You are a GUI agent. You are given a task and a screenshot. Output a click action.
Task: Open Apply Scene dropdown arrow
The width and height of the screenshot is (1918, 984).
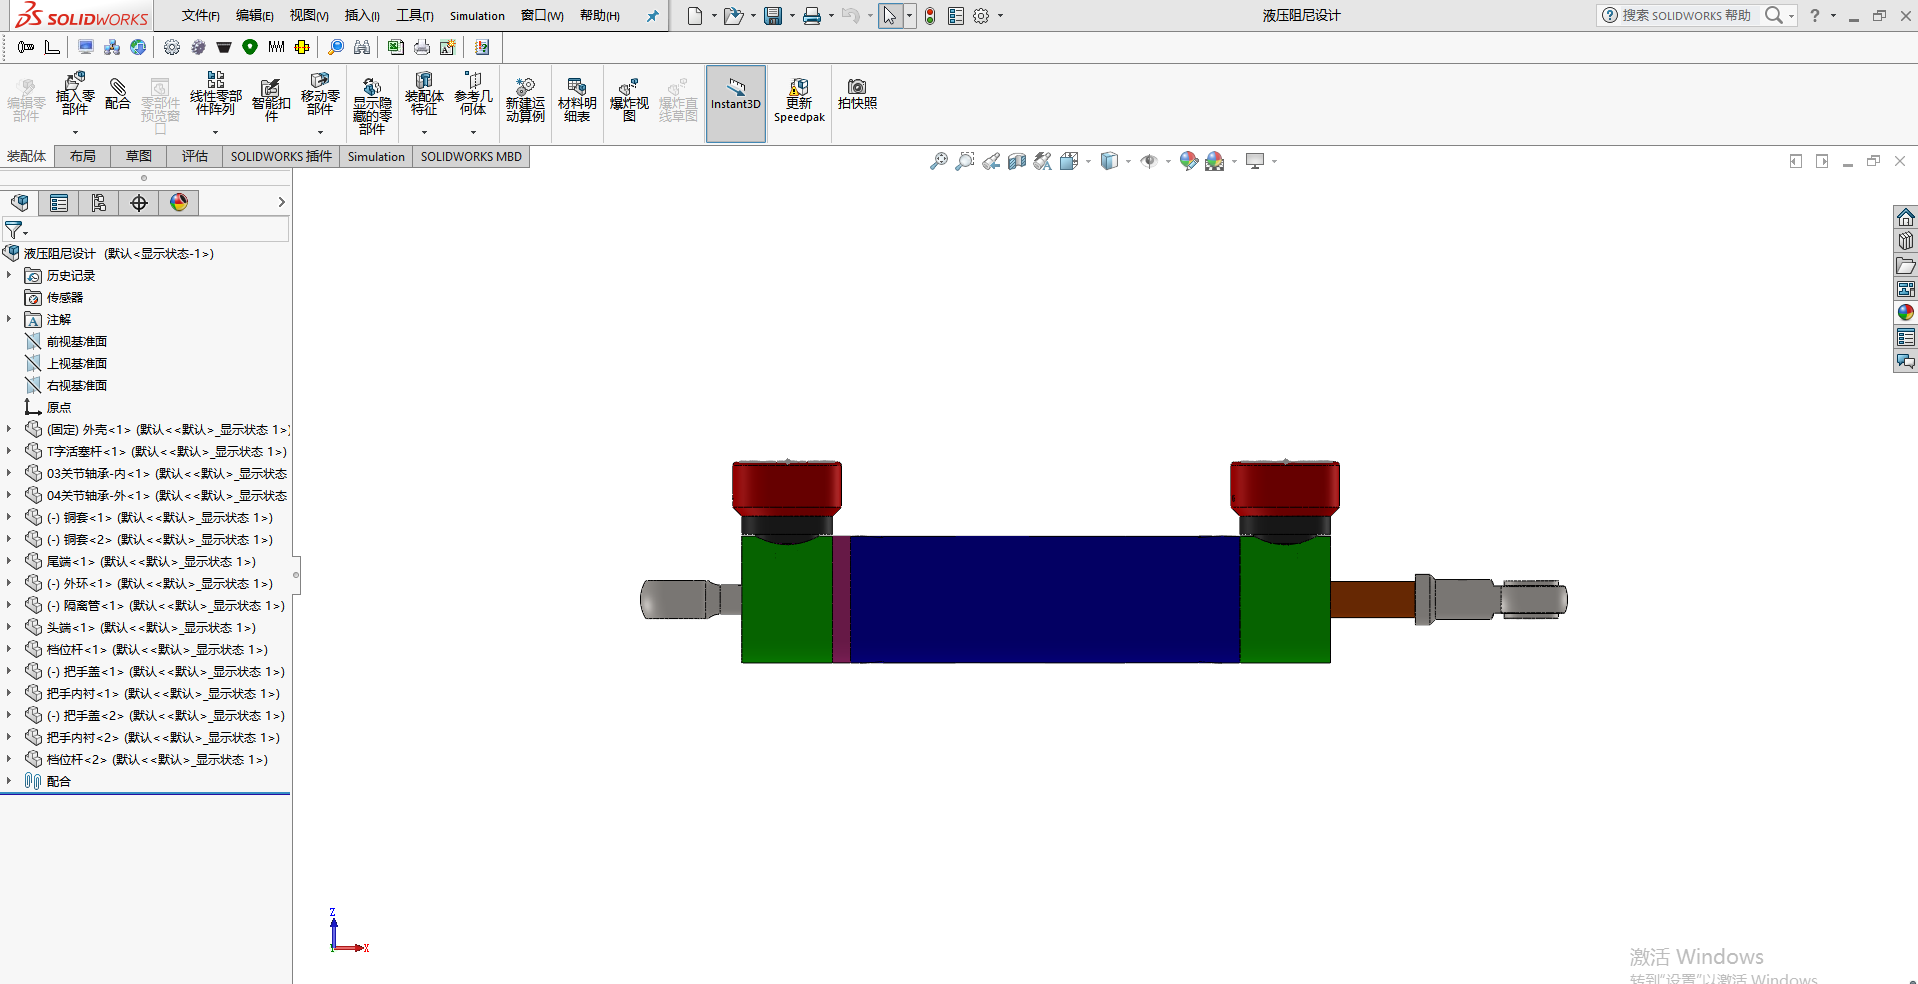(1234, 161)
